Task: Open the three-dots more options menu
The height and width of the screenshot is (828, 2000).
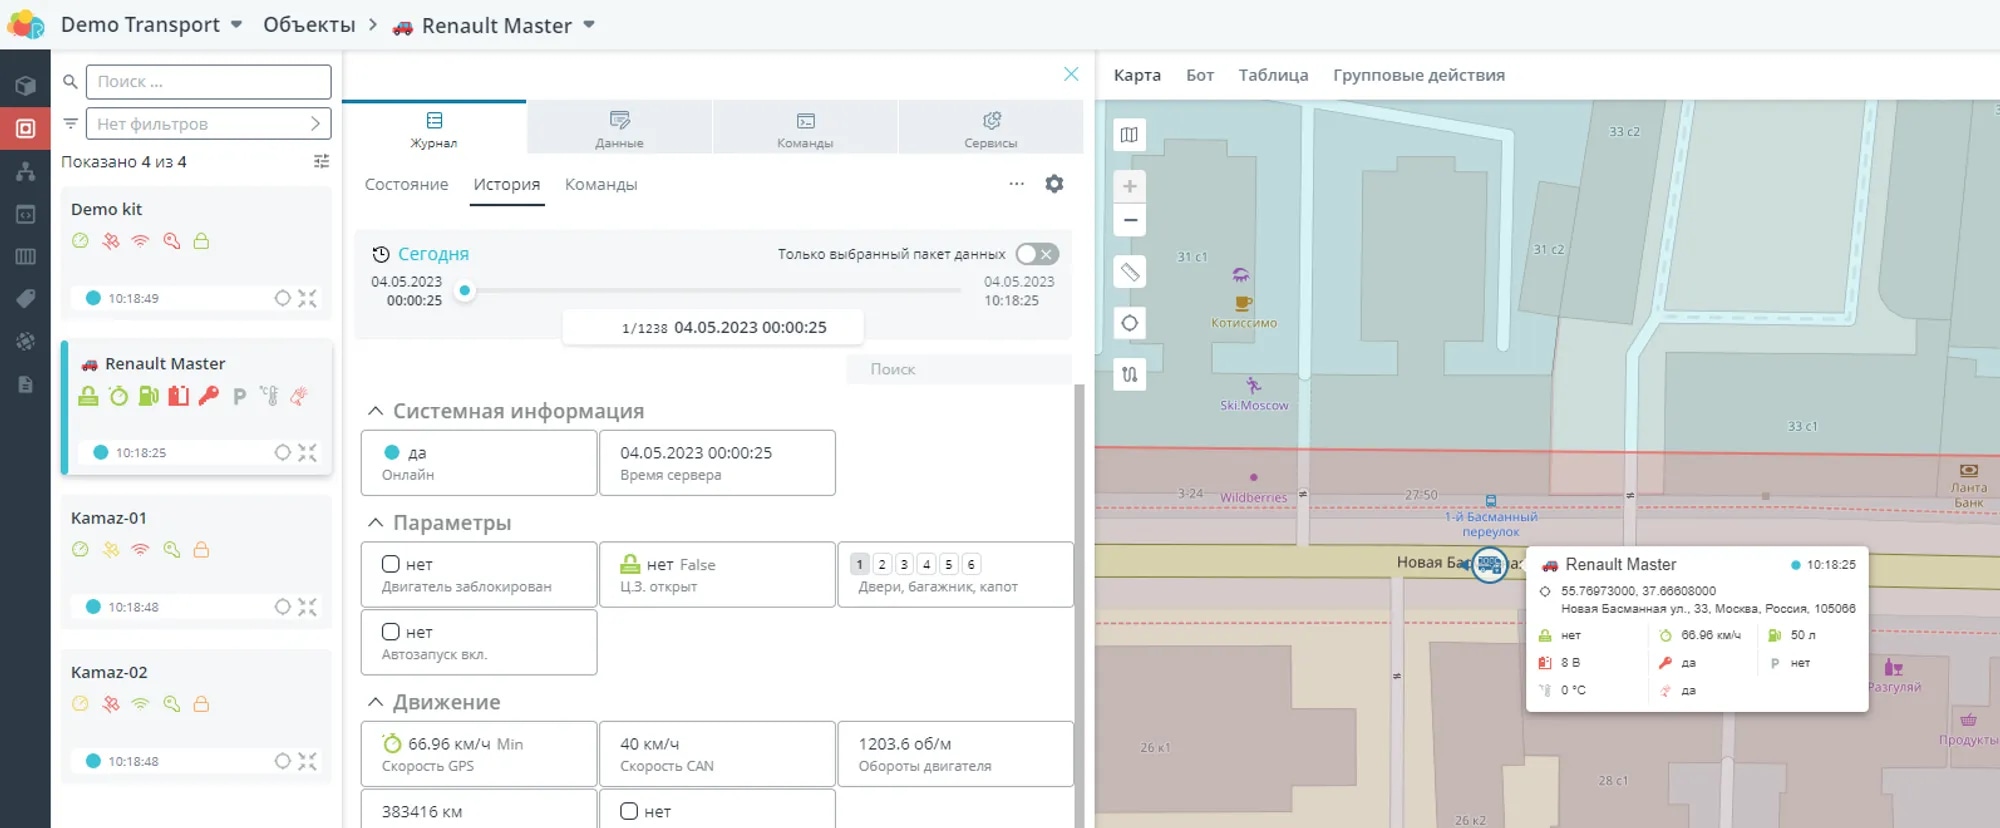Action: [1016, 184]
